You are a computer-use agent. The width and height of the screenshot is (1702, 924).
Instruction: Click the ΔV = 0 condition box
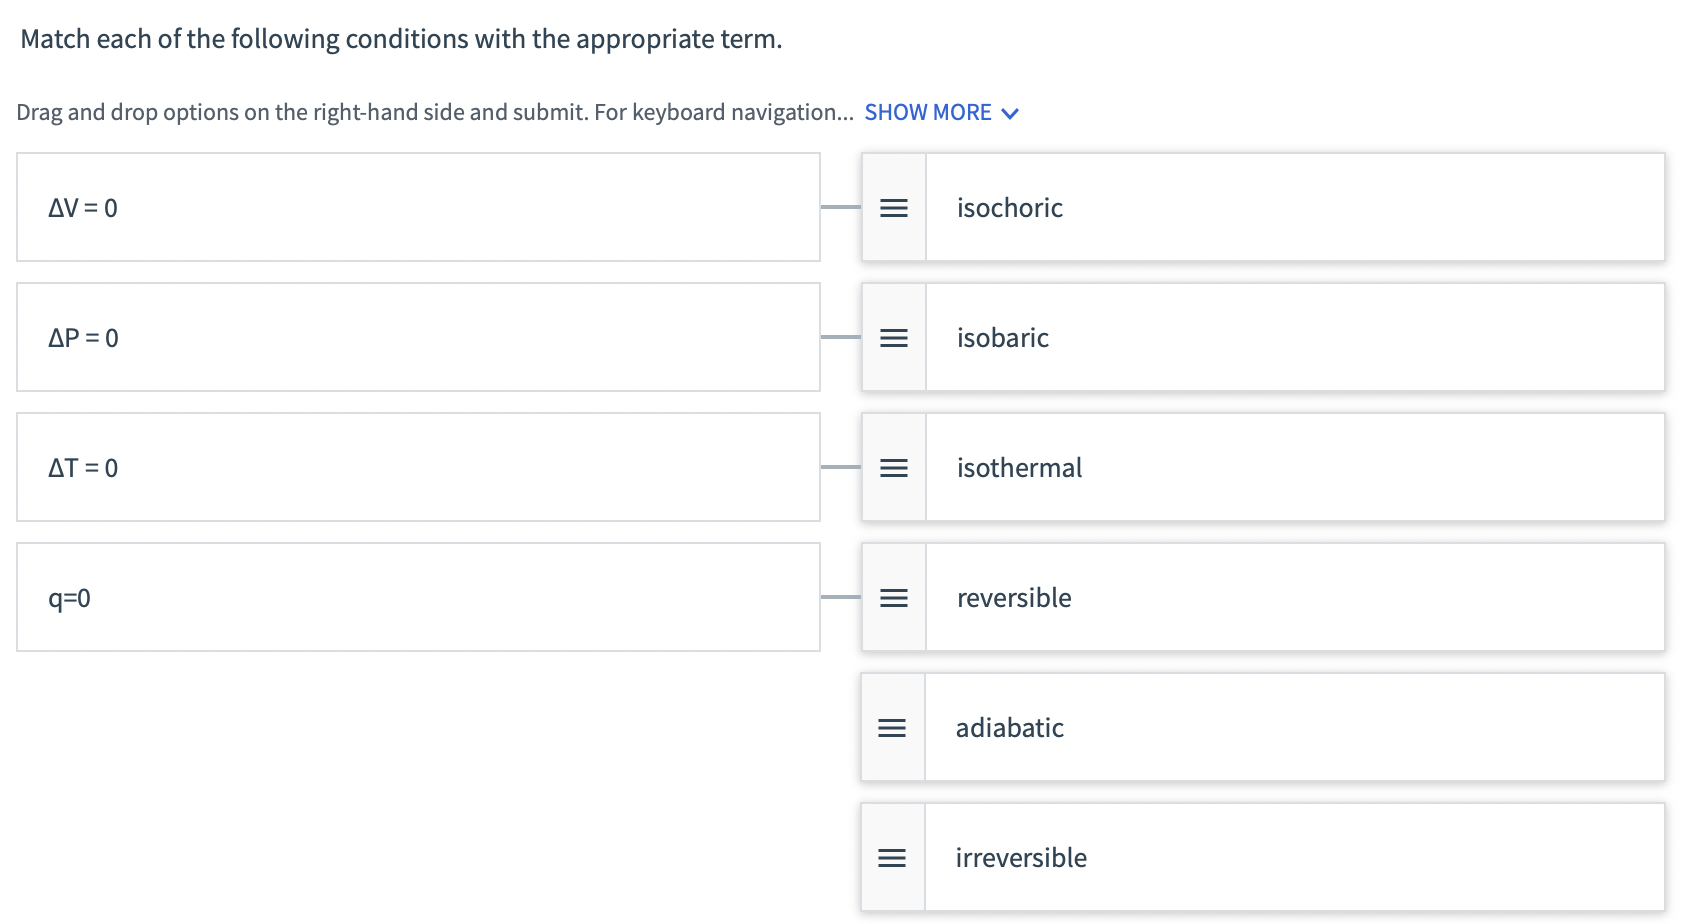[x=418, y=207]
